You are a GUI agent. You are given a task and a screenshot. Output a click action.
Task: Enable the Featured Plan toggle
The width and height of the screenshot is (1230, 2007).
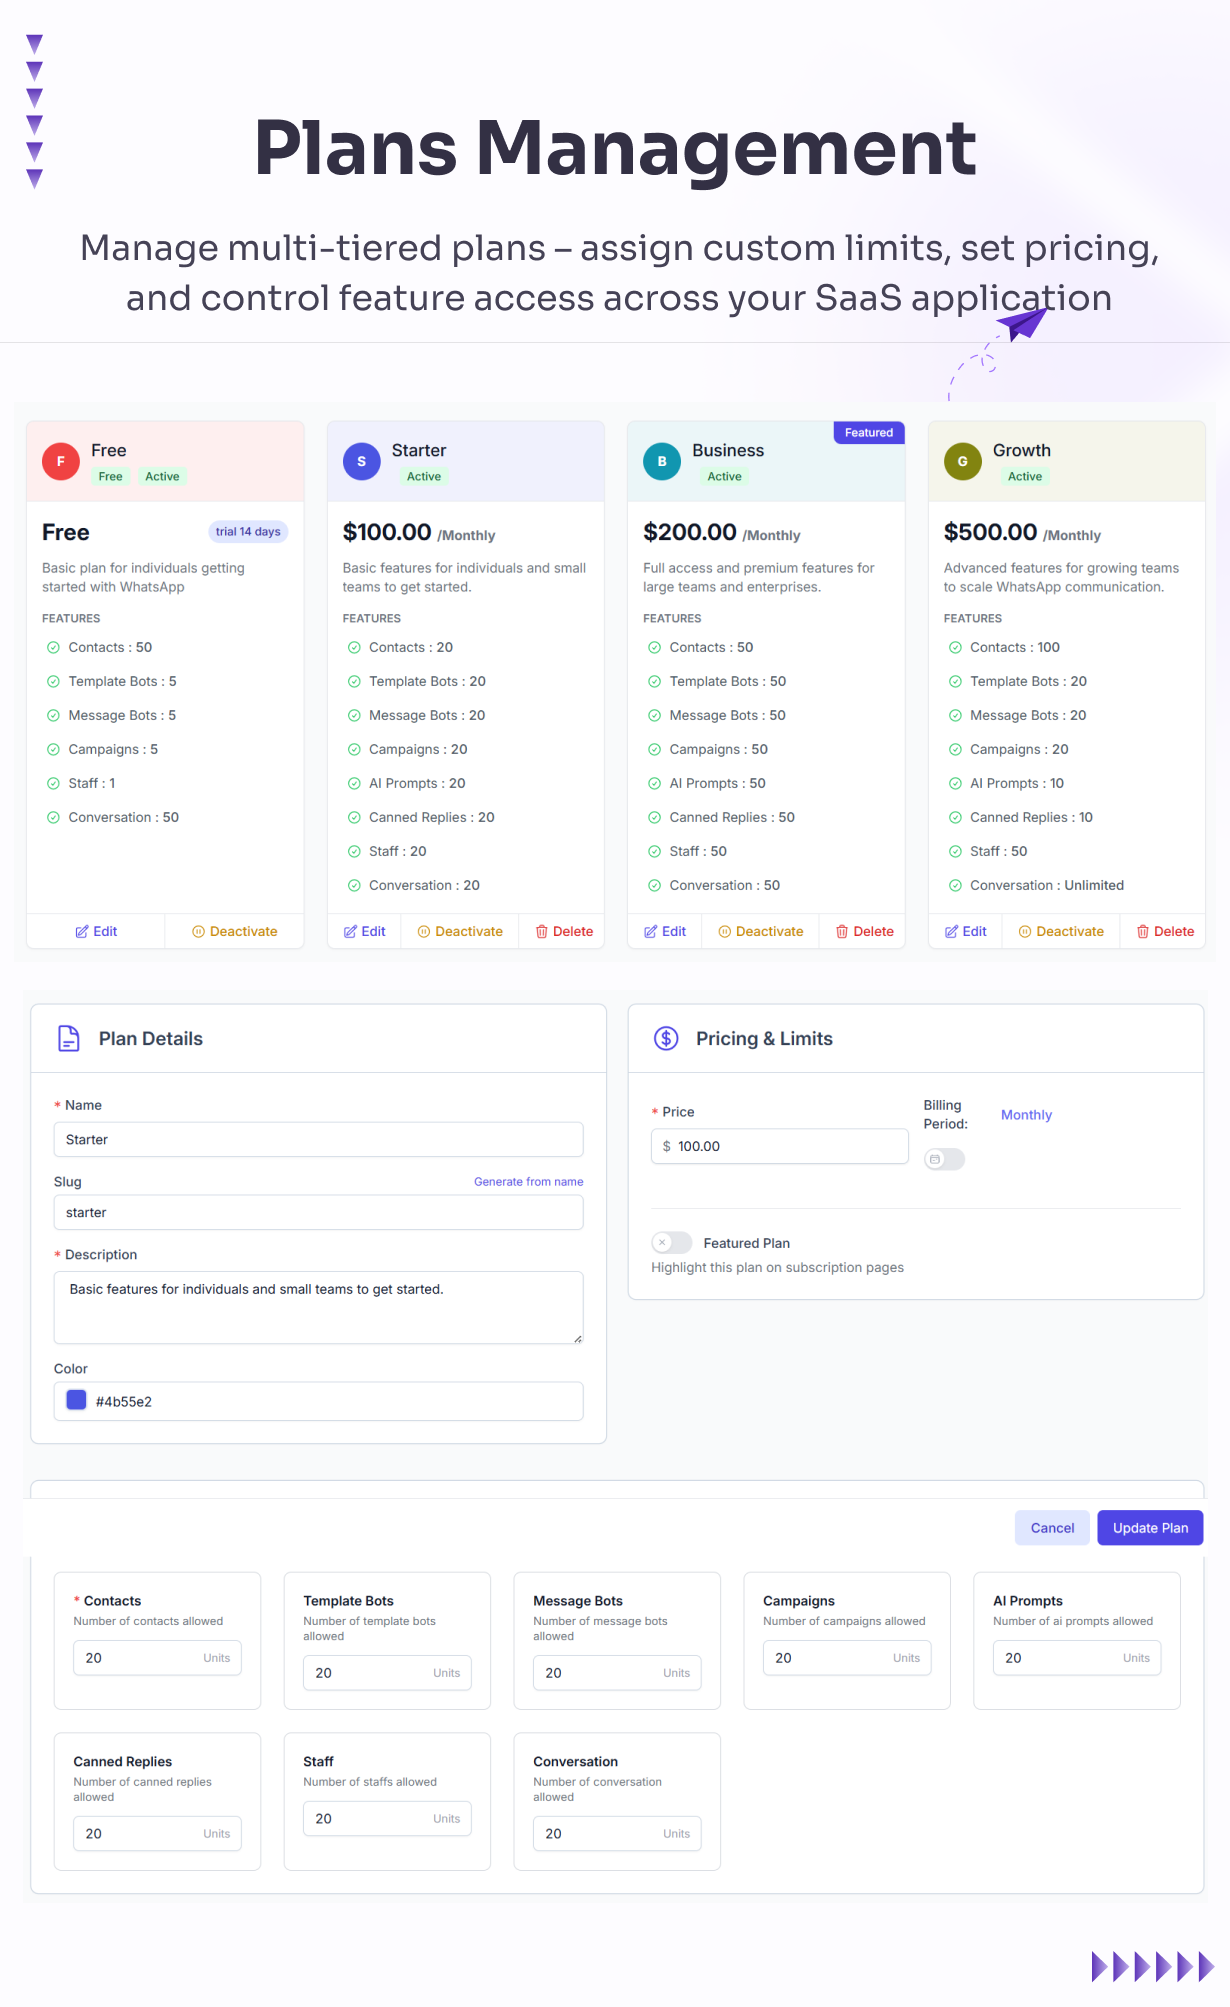pos(671,1242)
